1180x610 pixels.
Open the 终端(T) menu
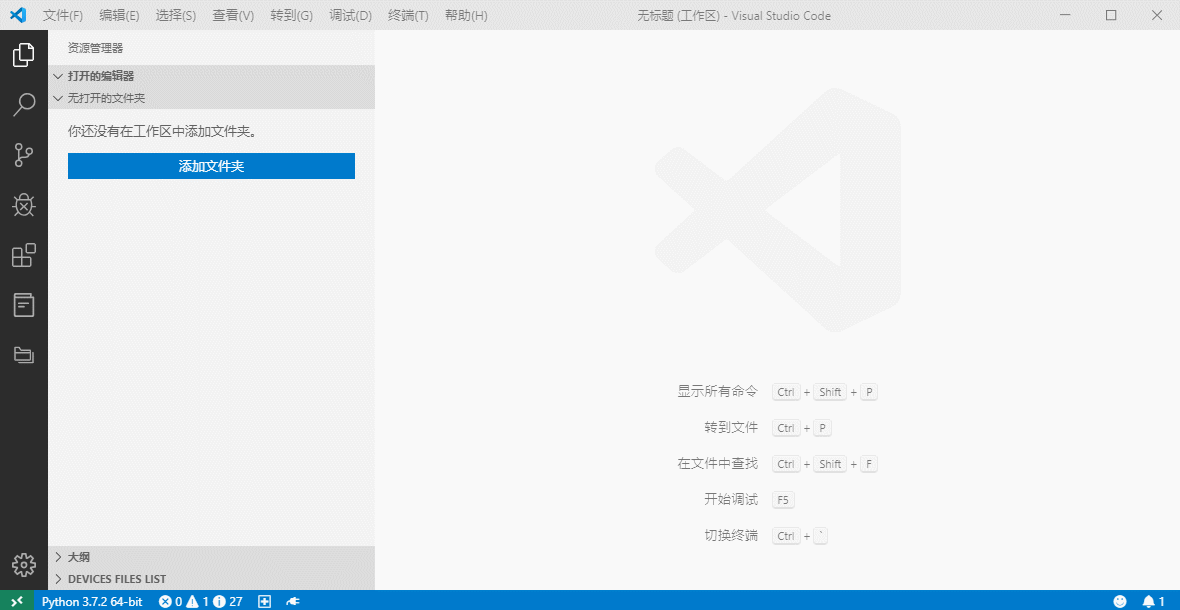coord(407,16)
